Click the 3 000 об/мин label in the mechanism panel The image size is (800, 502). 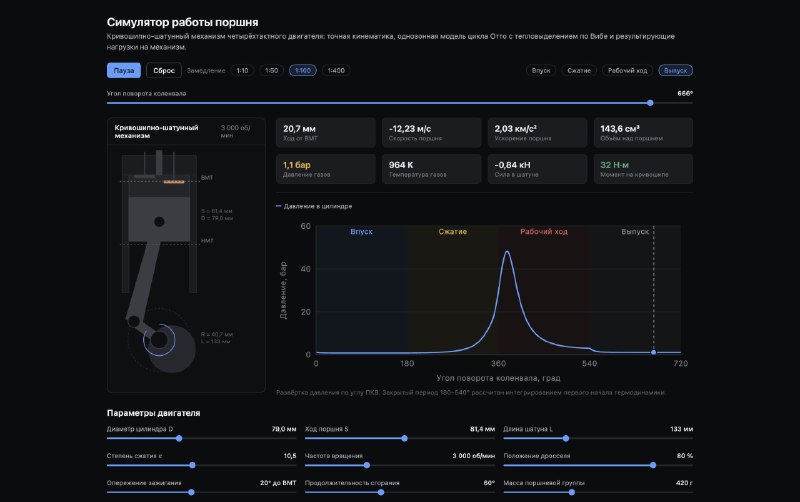[235, 132]
